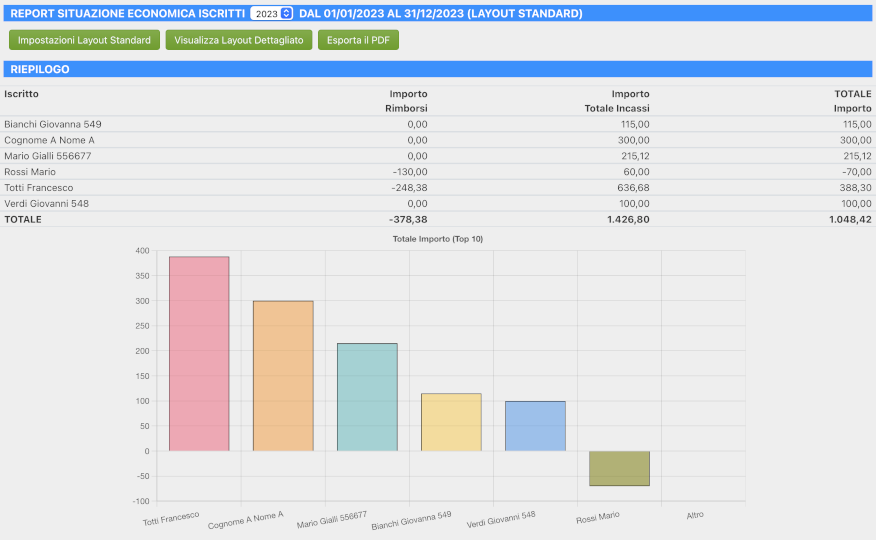Click the Importo Totale Incassi column header

point(617,100)
